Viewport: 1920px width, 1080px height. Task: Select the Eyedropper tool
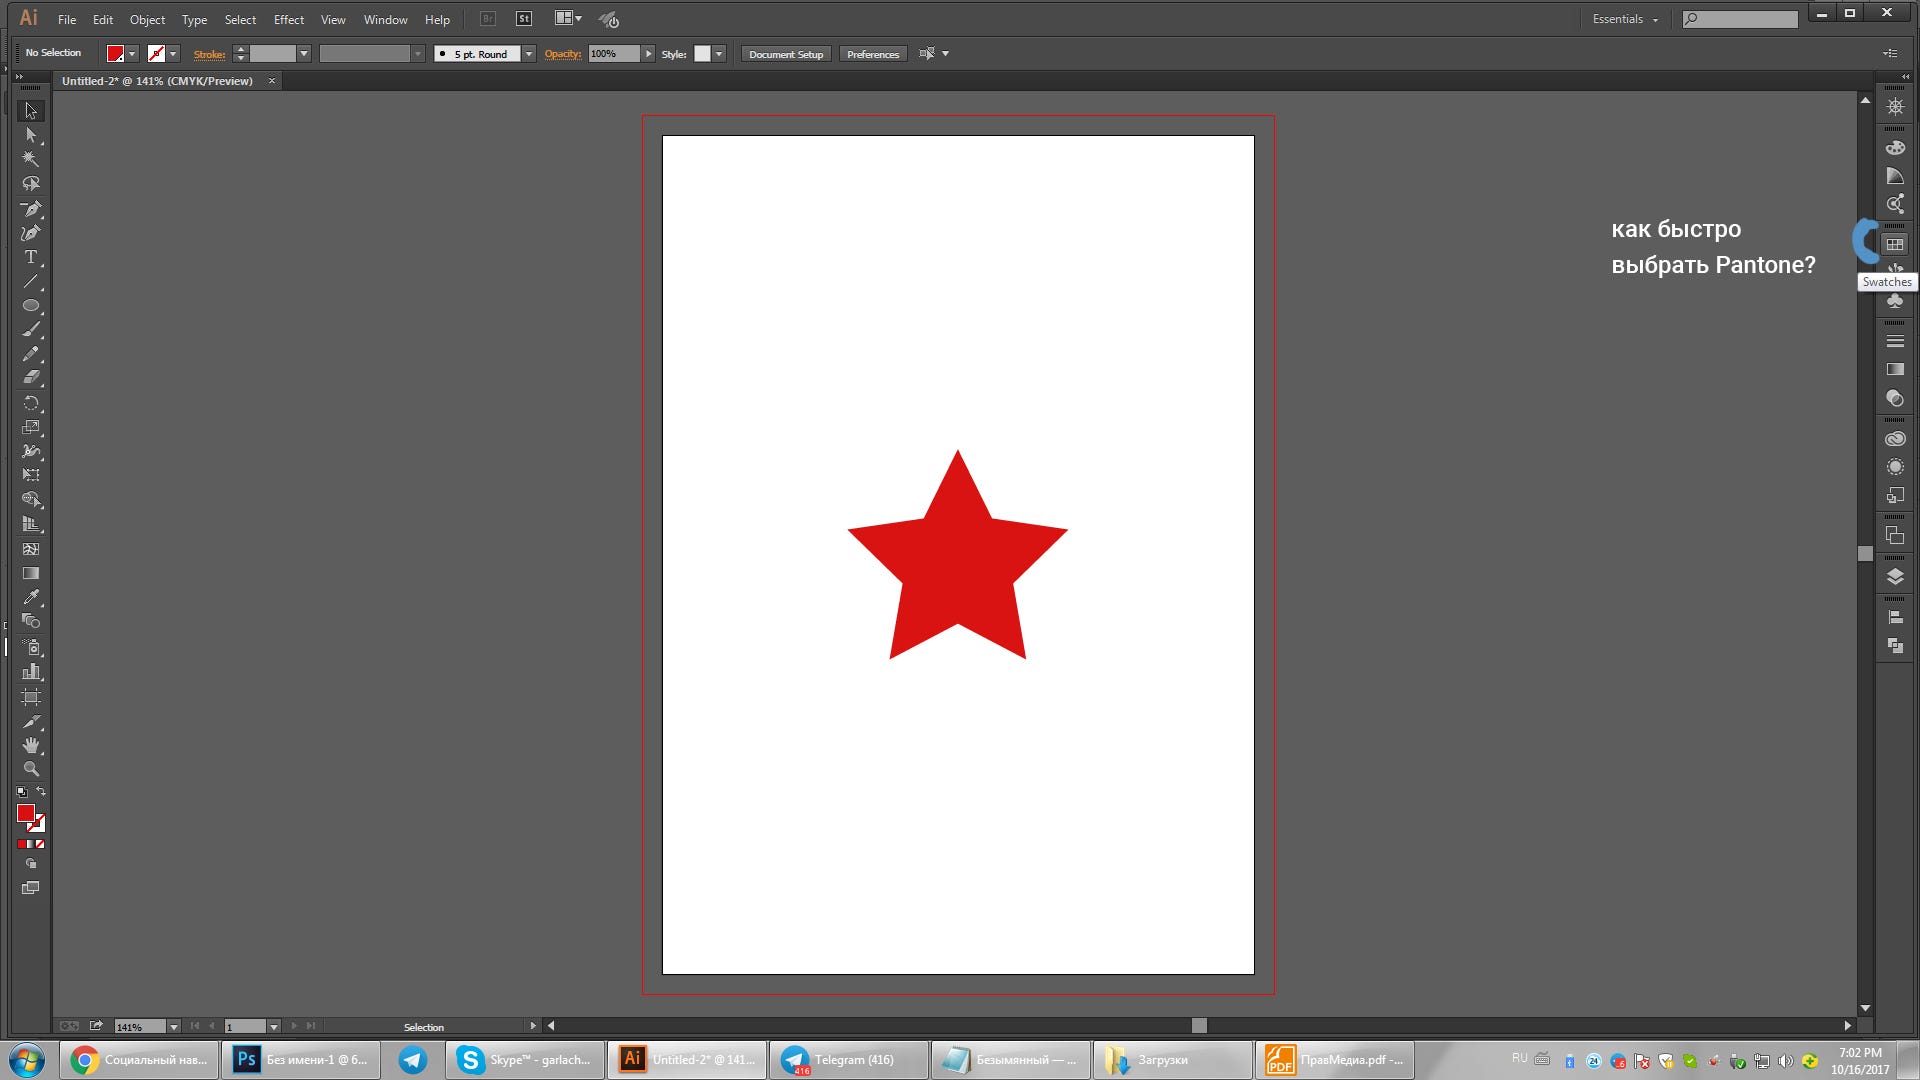[x=31, y=597]
